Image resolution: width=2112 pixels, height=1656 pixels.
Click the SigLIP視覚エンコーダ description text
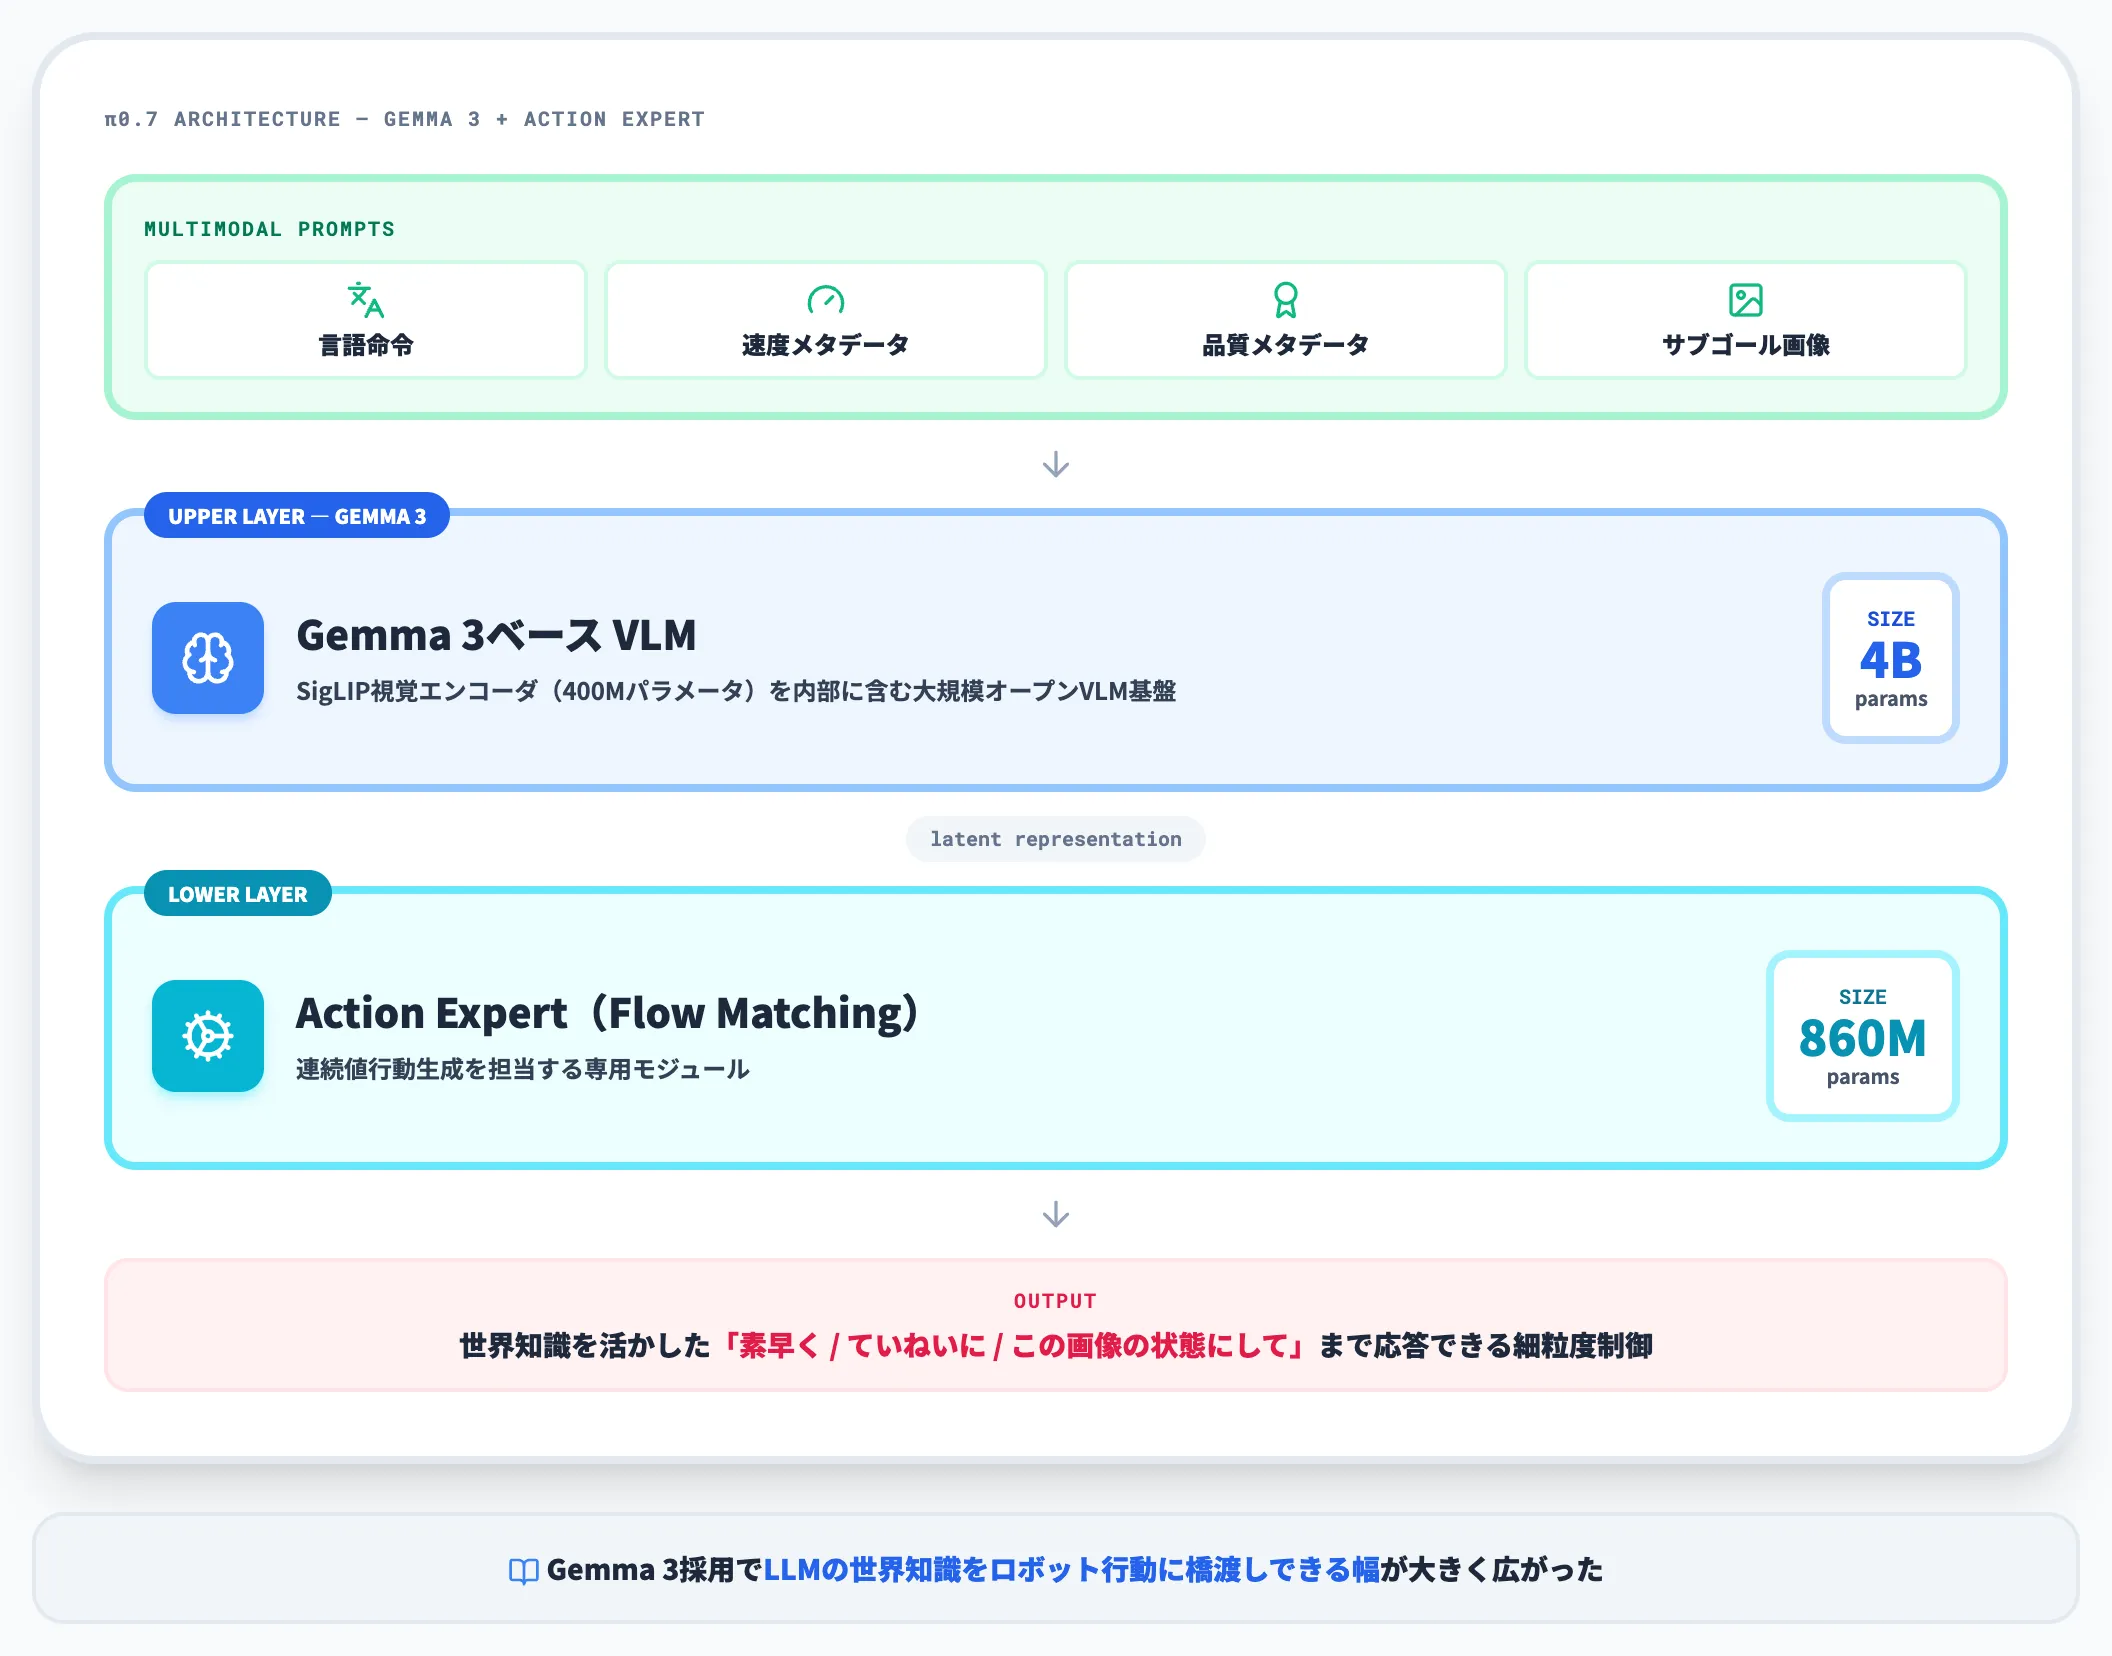coord(736,691)
